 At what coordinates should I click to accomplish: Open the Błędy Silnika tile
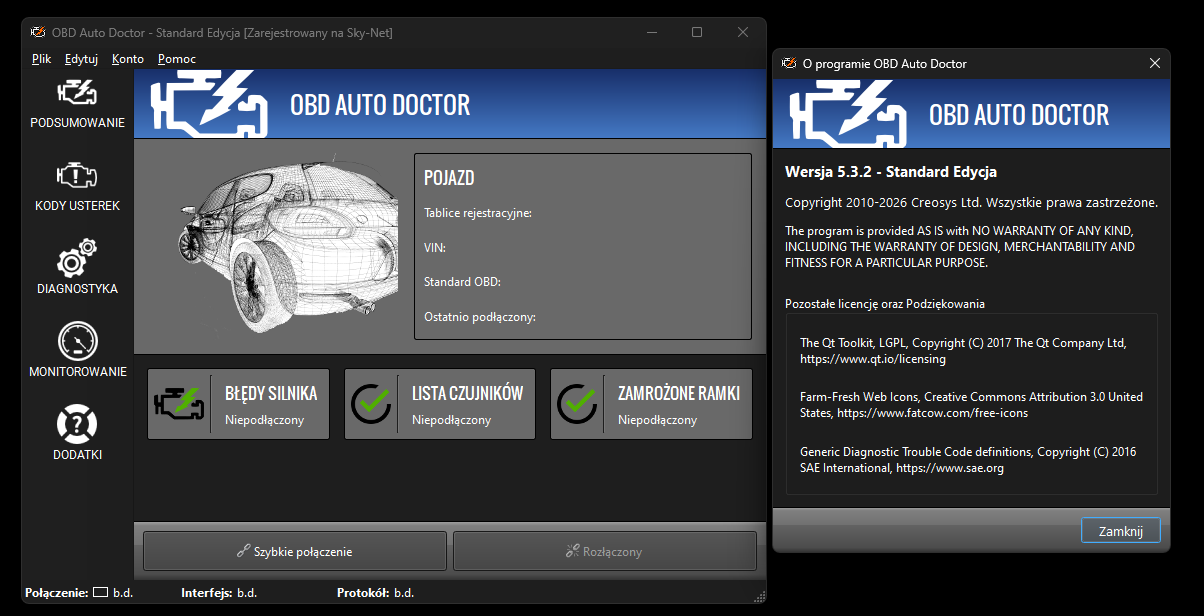[x=238, y=404]
